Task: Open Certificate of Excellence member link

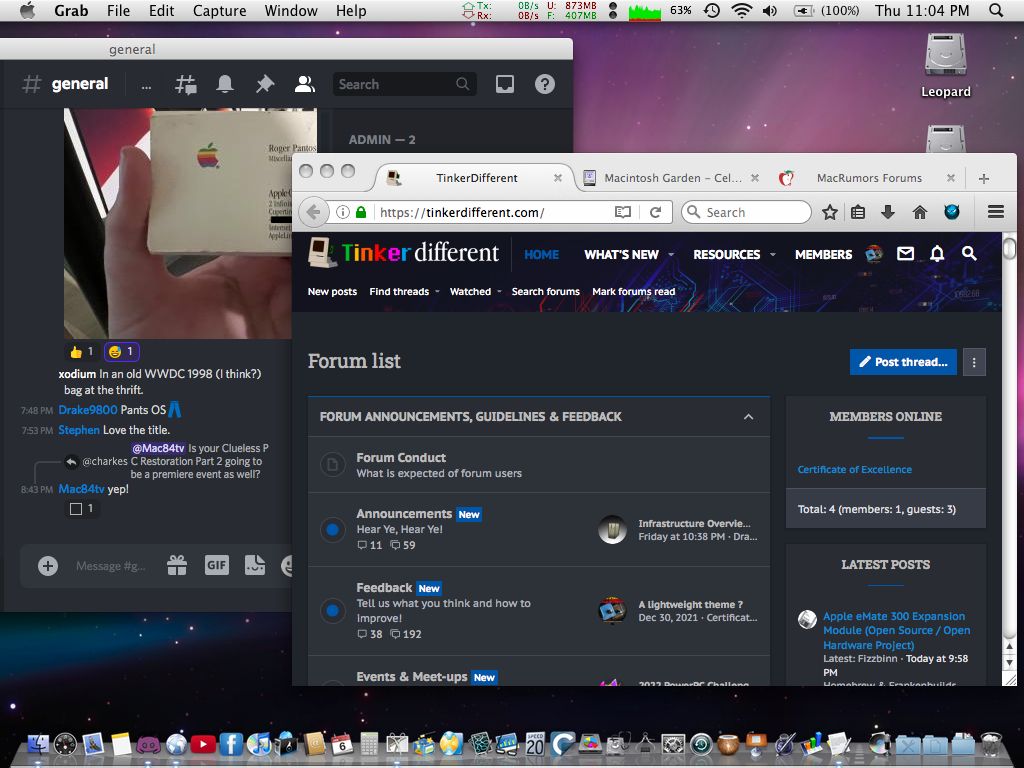Action: 854,470
